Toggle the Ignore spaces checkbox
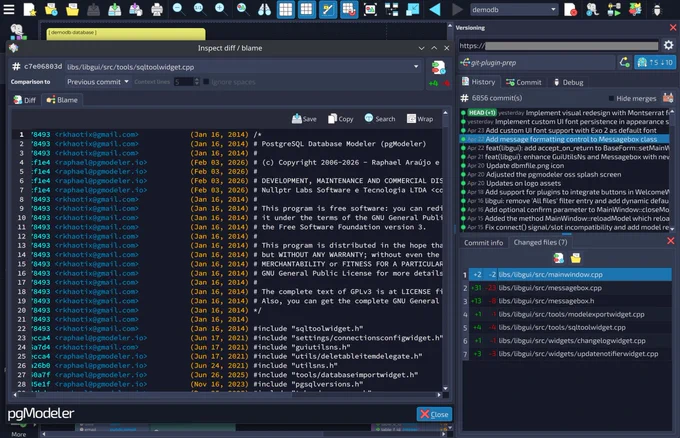 click(x=206, y=82)
